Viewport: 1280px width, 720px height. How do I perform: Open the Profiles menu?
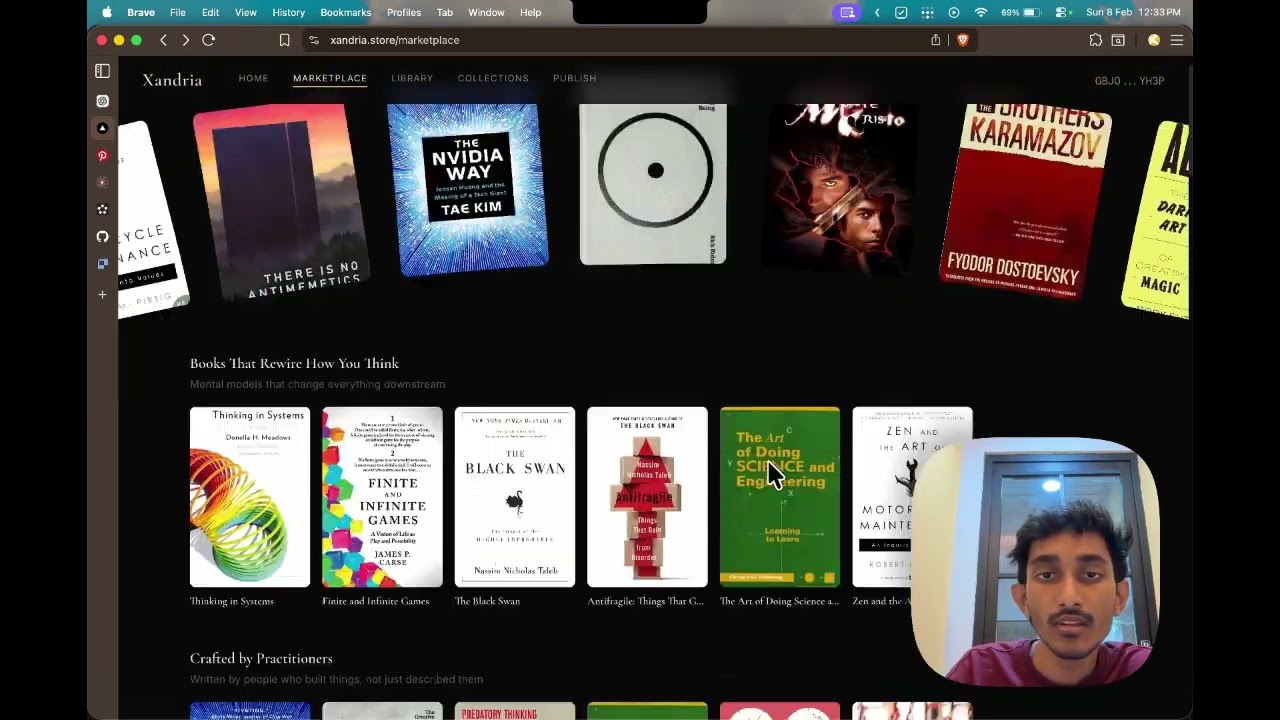click(404, 13)
